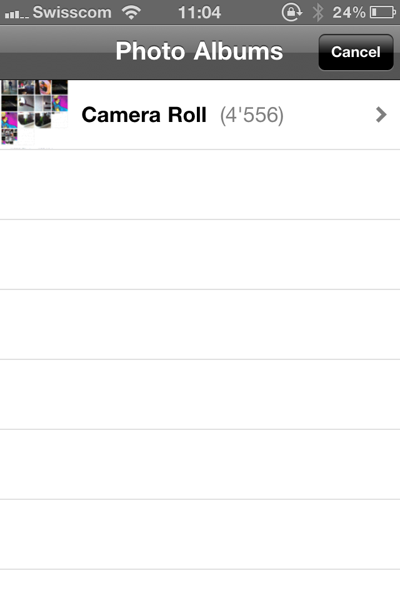Tap the 11:04 clock in status bar
Image resolution: width=400 pixels, height=600 pixels.
coord(199,13)
